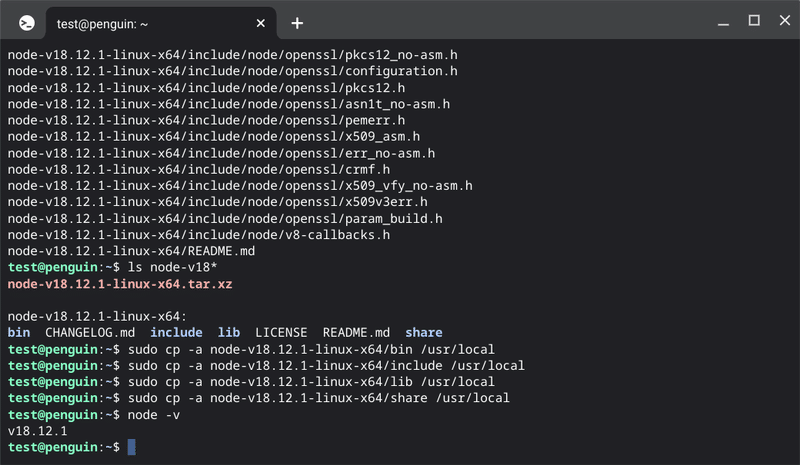Click the sudo cp include /usr/local command

(x=326, y=365)
